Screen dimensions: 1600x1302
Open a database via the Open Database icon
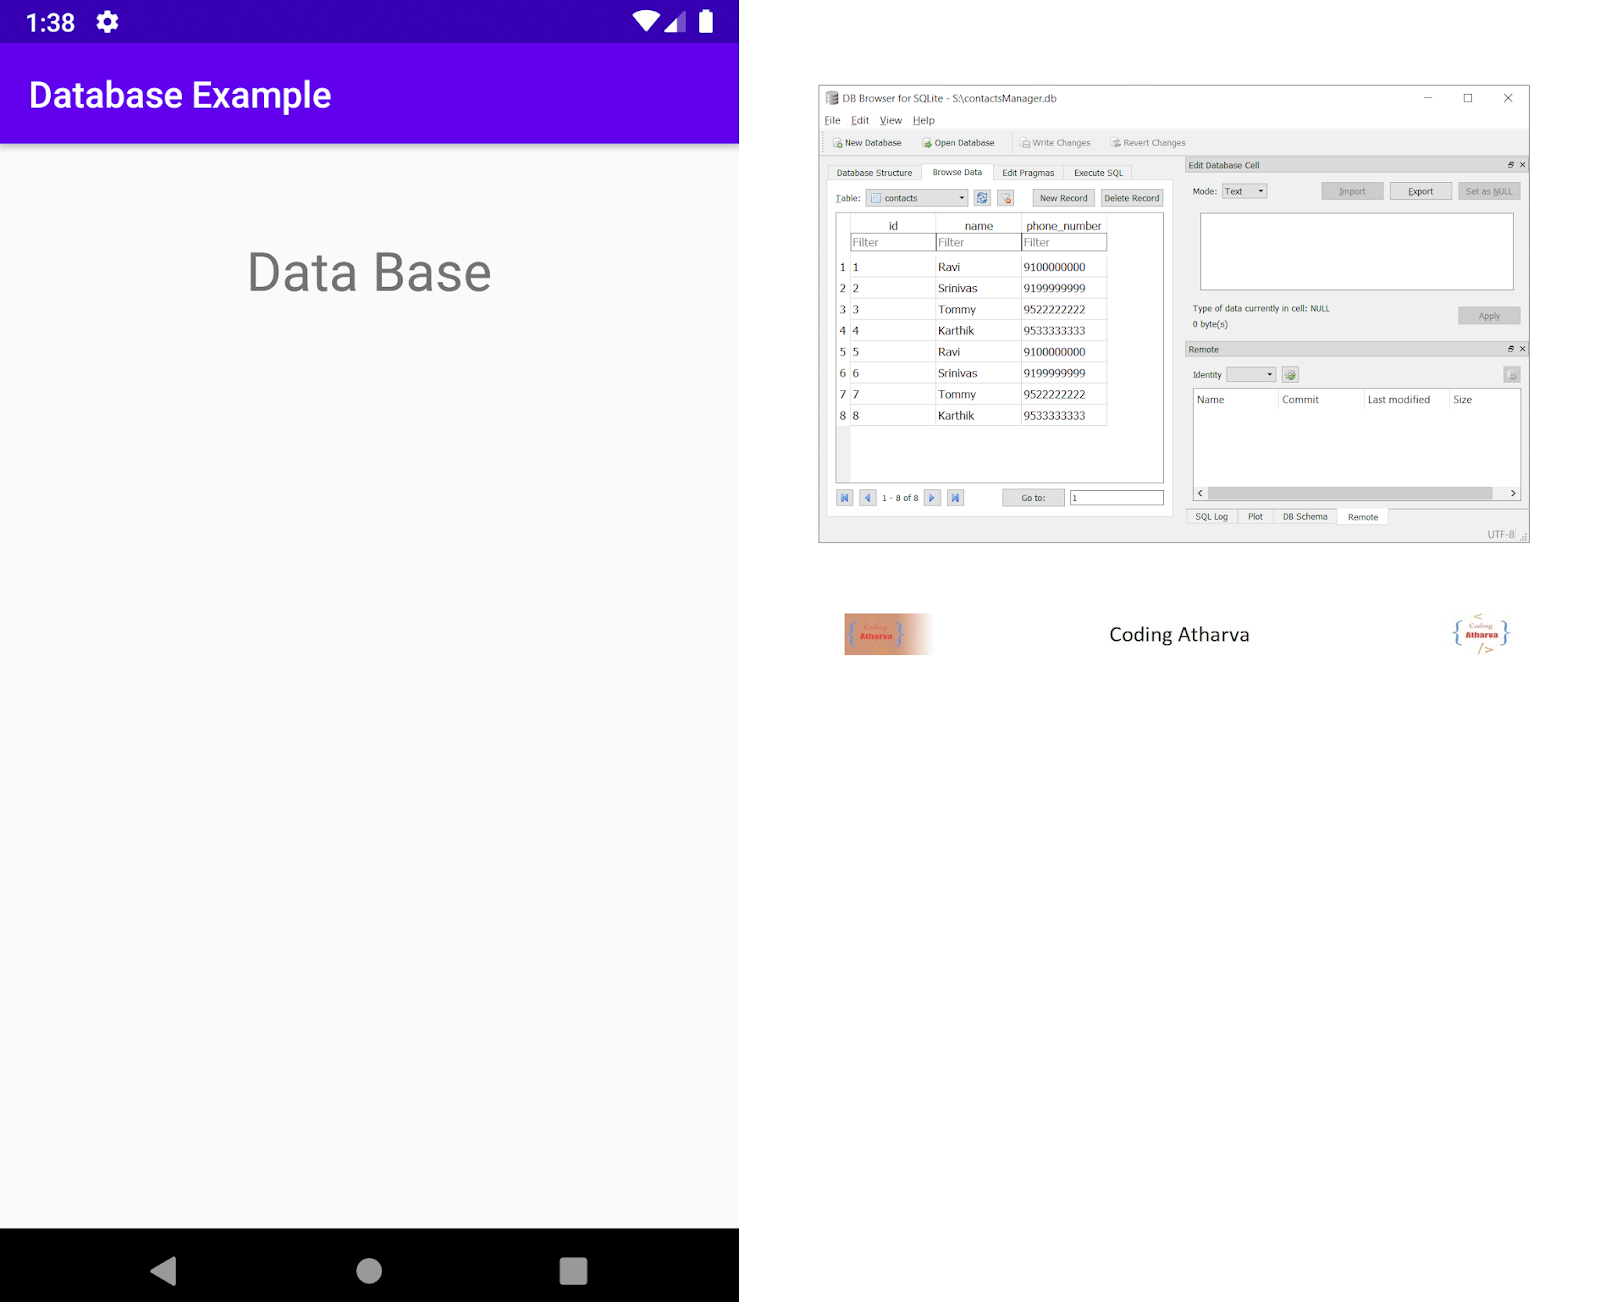click(928, 143)
